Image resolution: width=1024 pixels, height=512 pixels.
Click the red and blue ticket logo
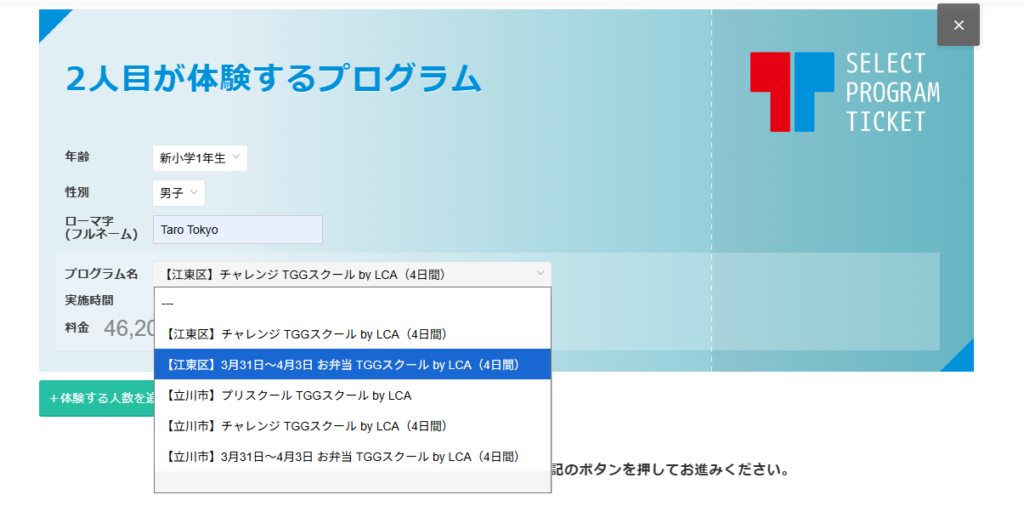791,92
